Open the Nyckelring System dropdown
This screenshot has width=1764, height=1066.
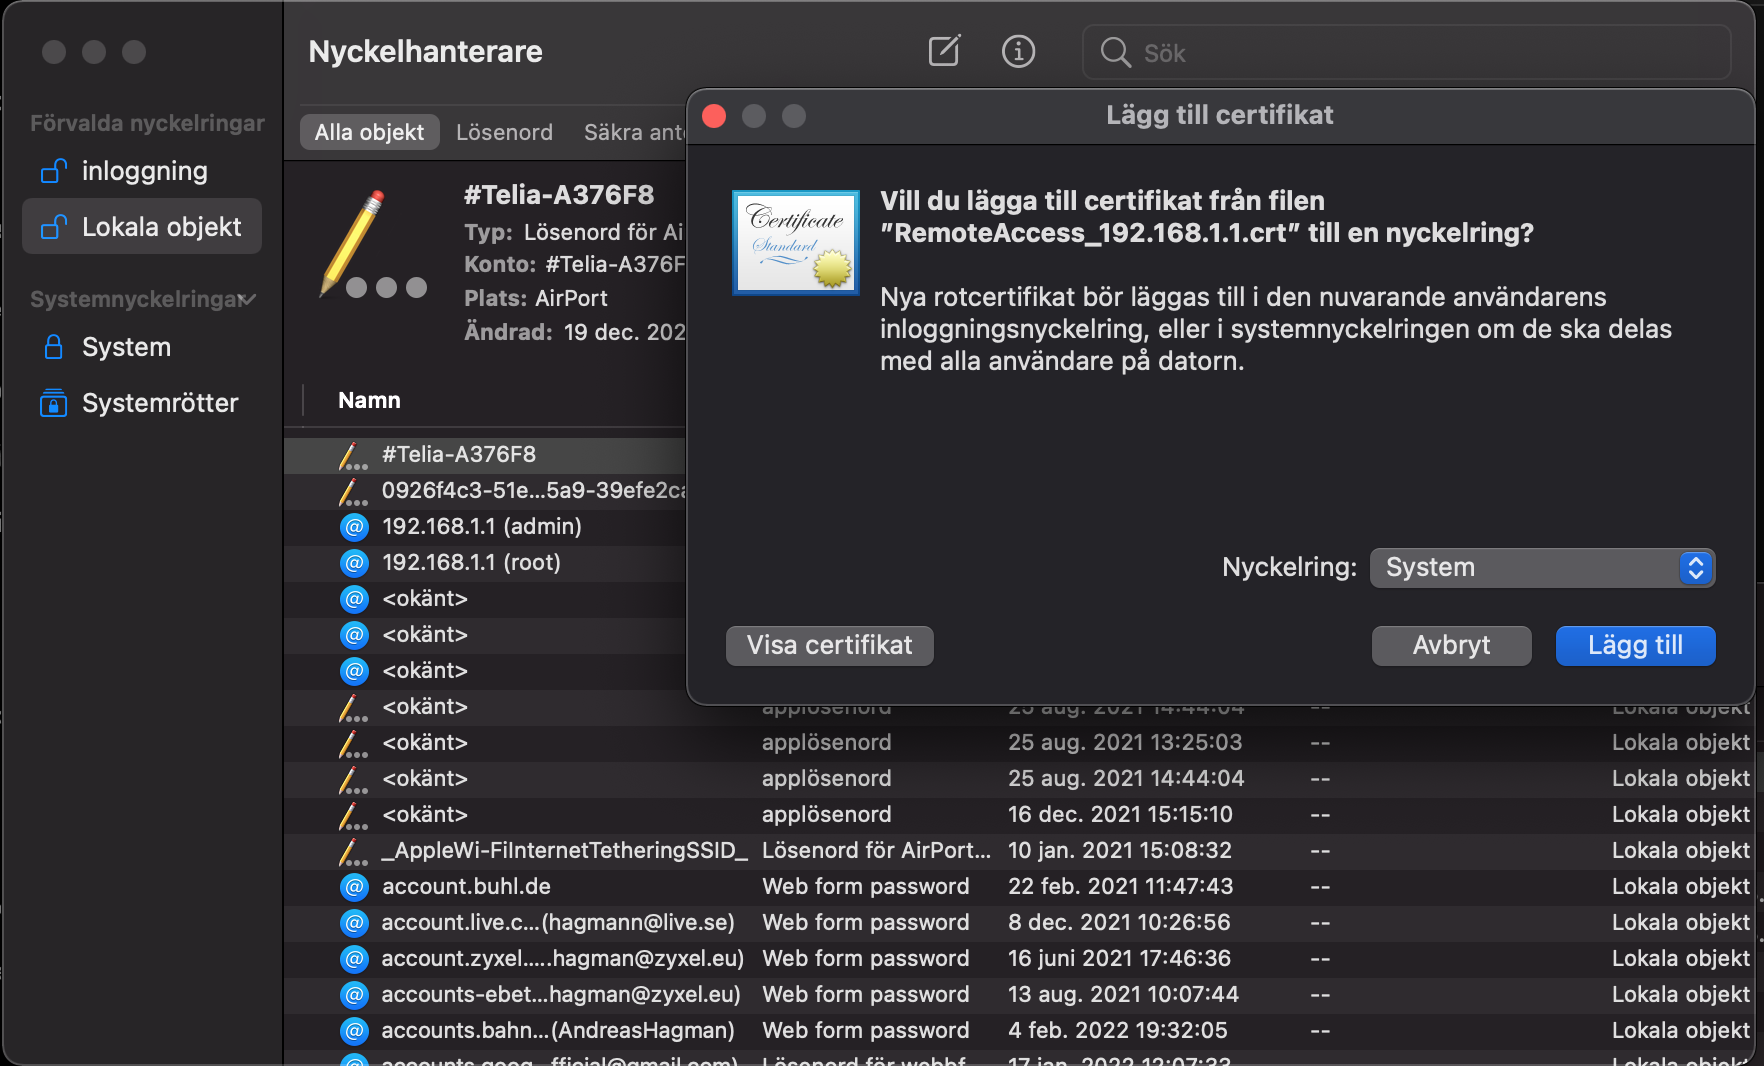[x=1542, y=568]
